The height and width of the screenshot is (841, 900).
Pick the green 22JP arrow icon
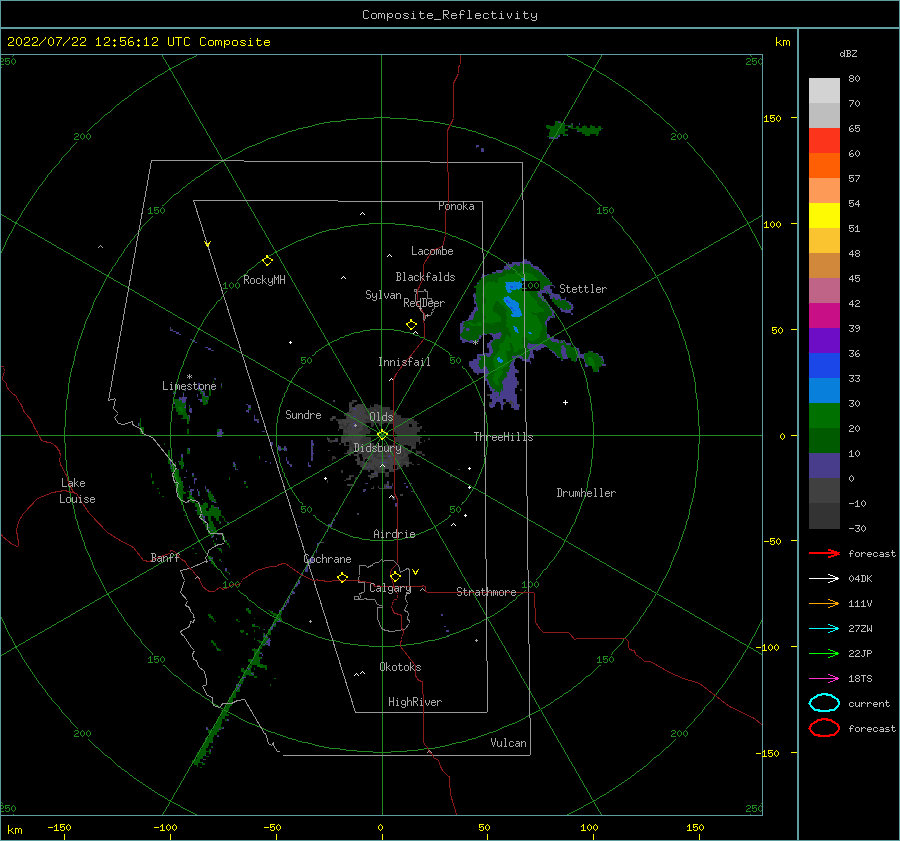click(824, 653)
